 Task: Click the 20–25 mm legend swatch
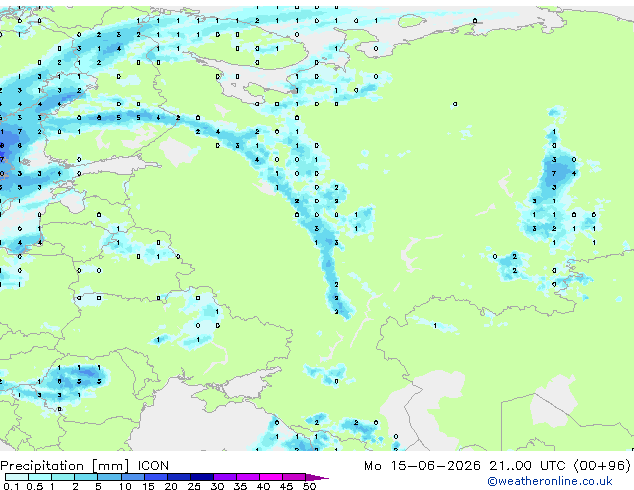coord(179,477)
